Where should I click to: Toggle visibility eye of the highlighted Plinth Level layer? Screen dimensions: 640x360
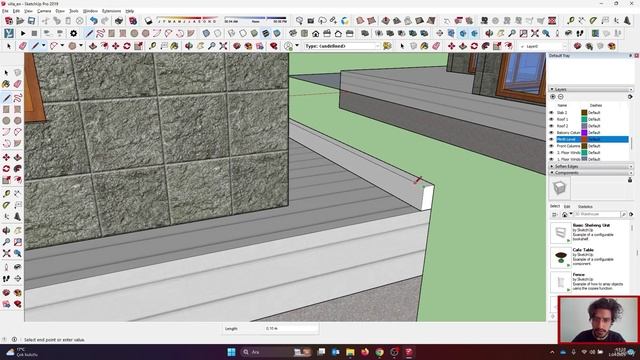coord(551,139)
